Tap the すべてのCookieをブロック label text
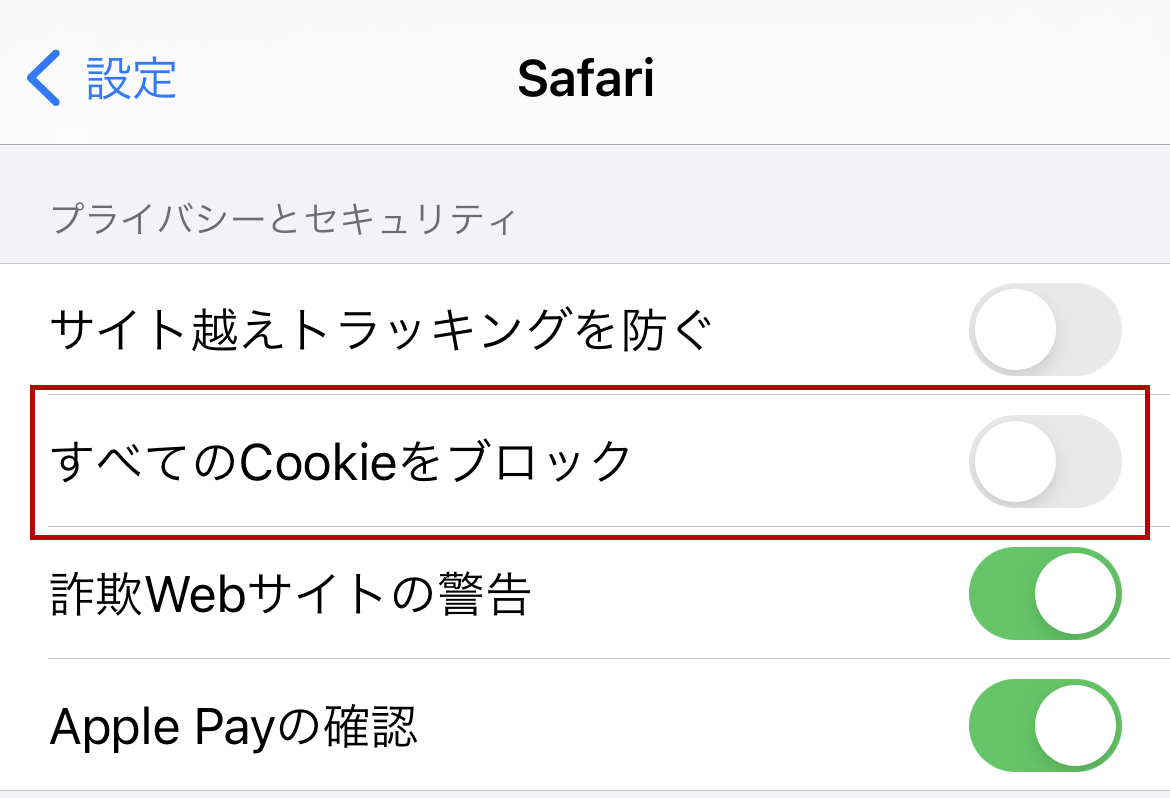The width and height of the screenshot is (1170, 798). coord(341,461)
